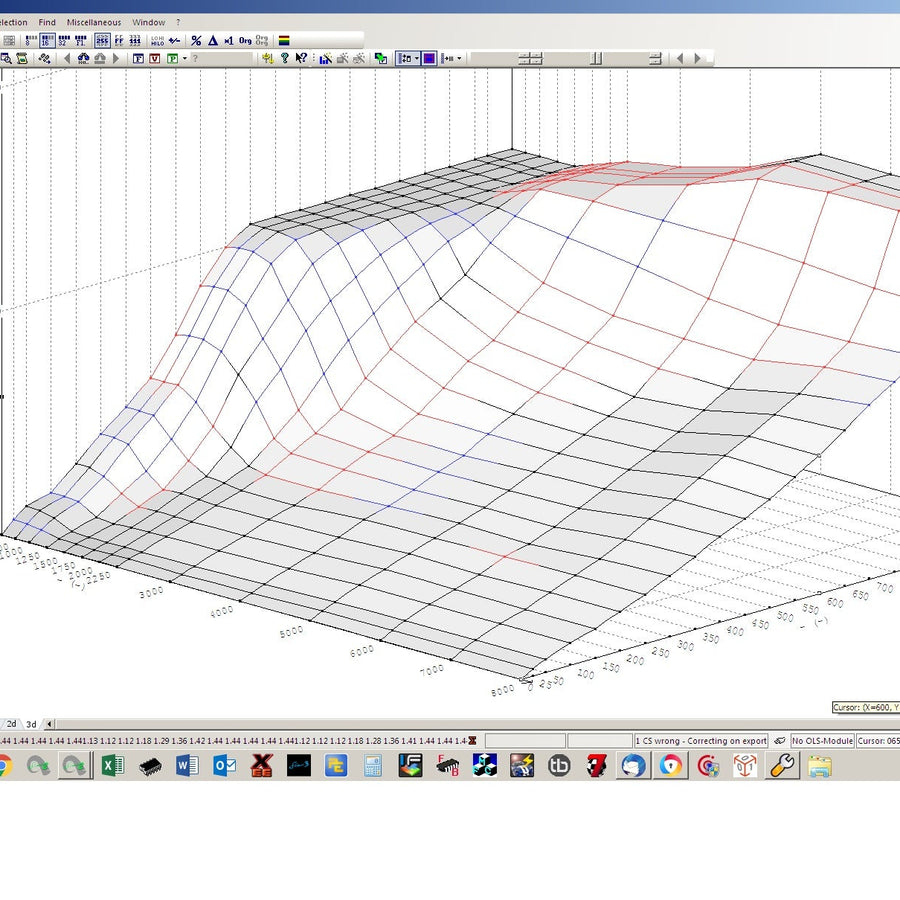The image size is (900, 900).
Task: Toggle the blue filled square button
Action: click(429, 58)
